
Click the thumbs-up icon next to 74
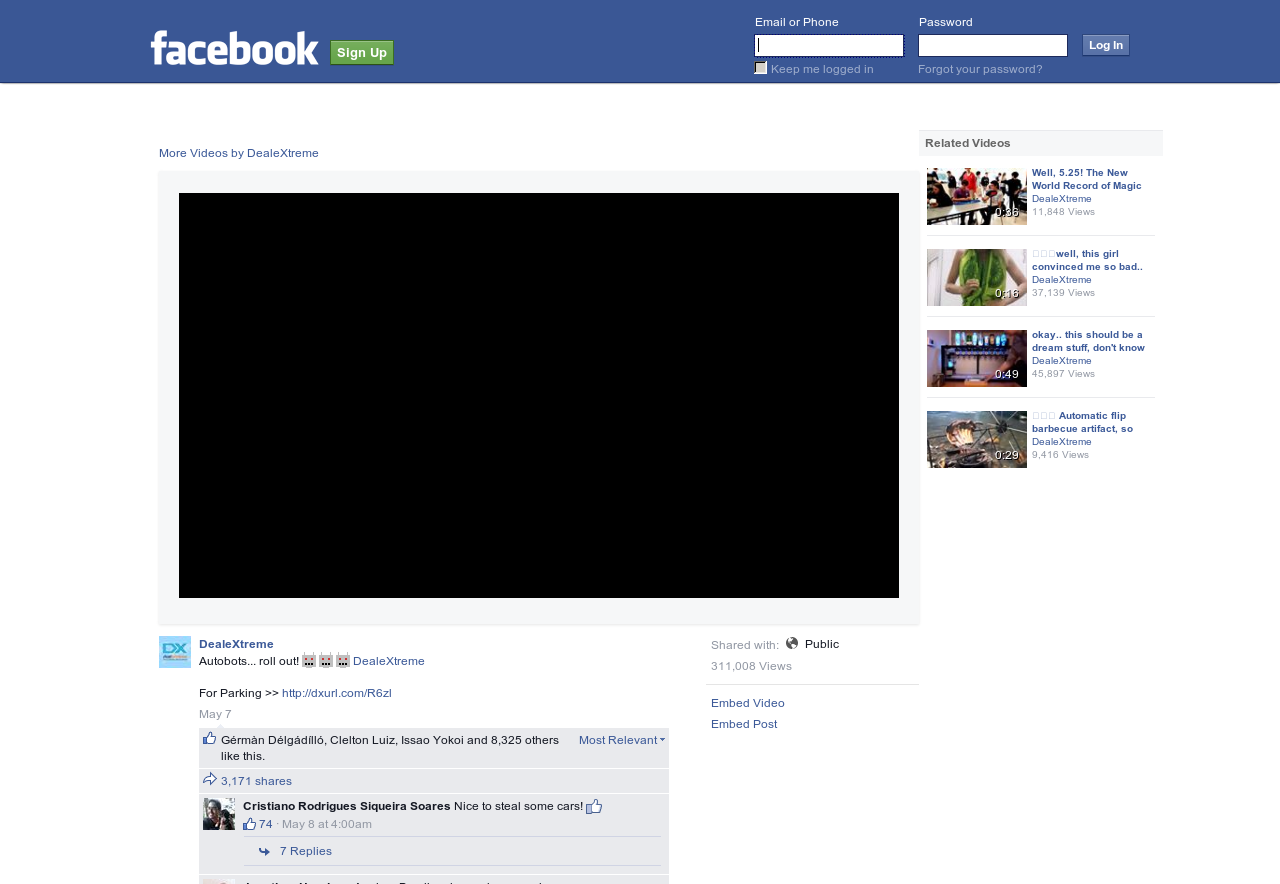250,824
